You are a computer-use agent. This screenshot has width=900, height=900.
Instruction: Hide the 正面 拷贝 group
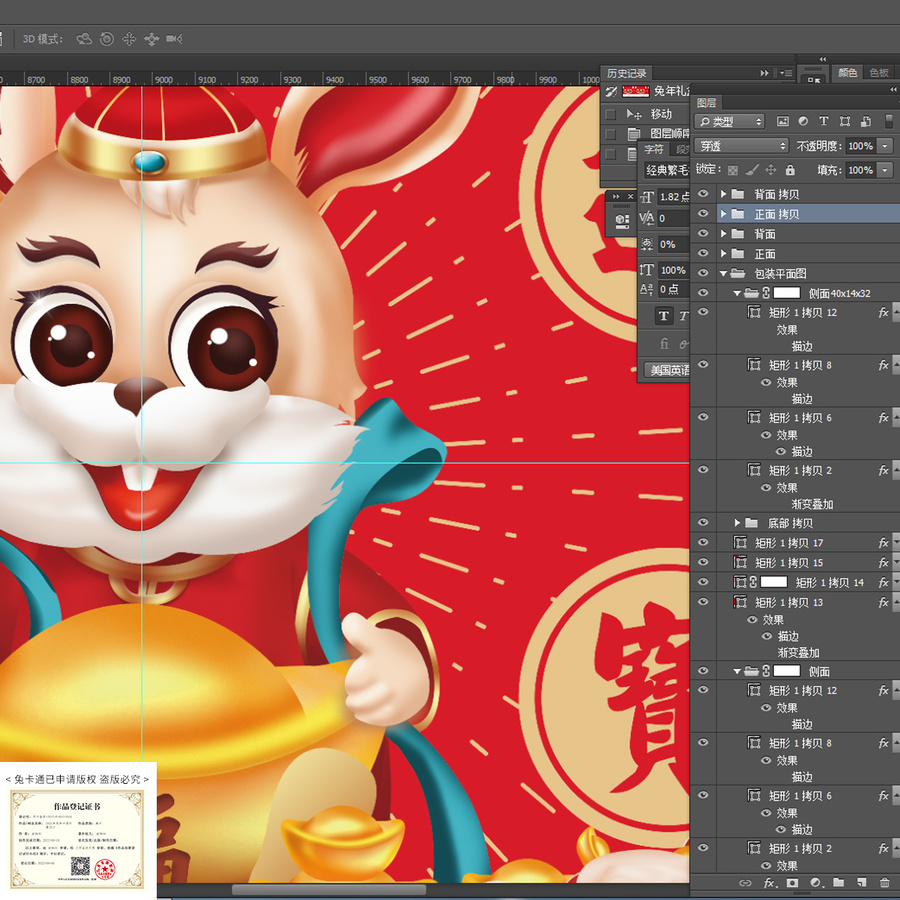(703, 214)
